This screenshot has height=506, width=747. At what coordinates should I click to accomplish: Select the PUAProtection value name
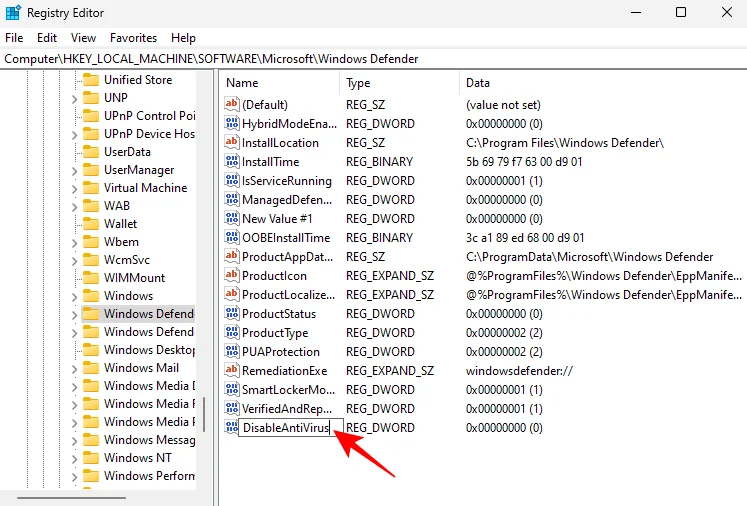coord(281,352)
